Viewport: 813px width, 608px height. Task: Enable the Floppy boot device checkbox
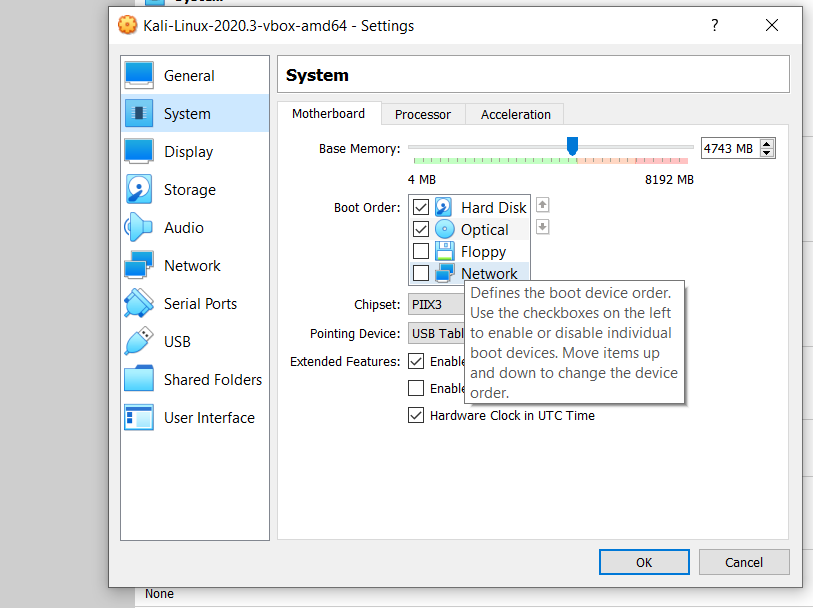pyautogui.click(x=420, y=251)
